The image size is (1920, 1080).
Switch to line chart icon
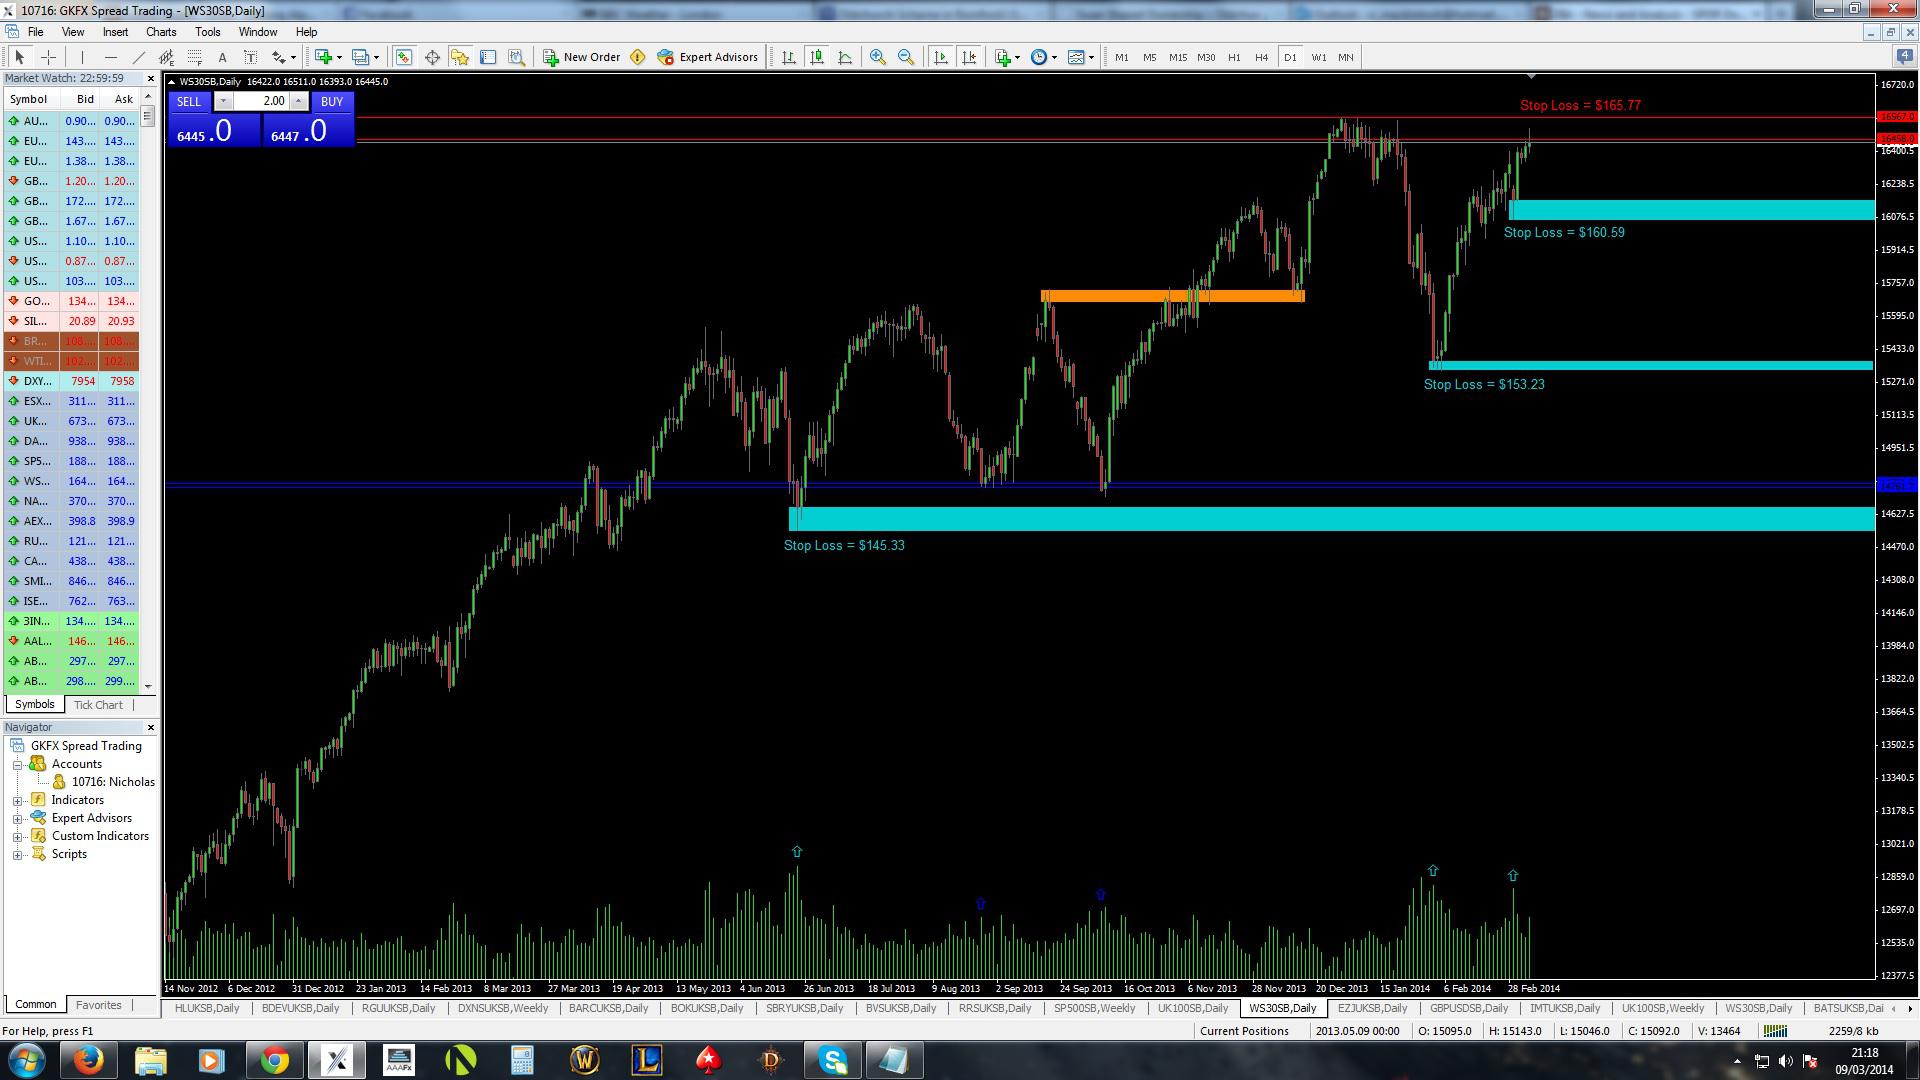[845, 57]
